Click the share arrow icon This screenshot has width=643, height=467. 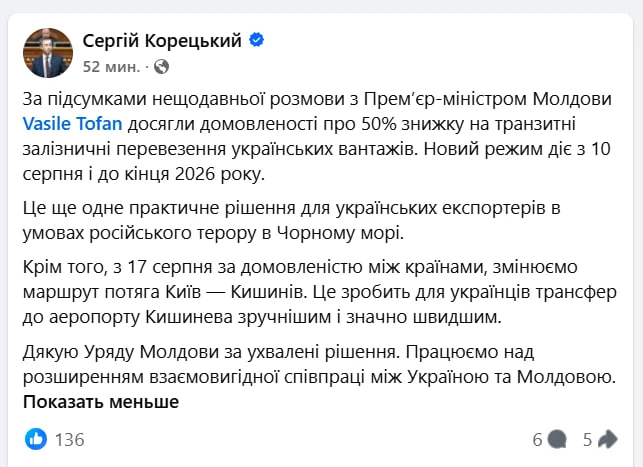coord(608,440)
